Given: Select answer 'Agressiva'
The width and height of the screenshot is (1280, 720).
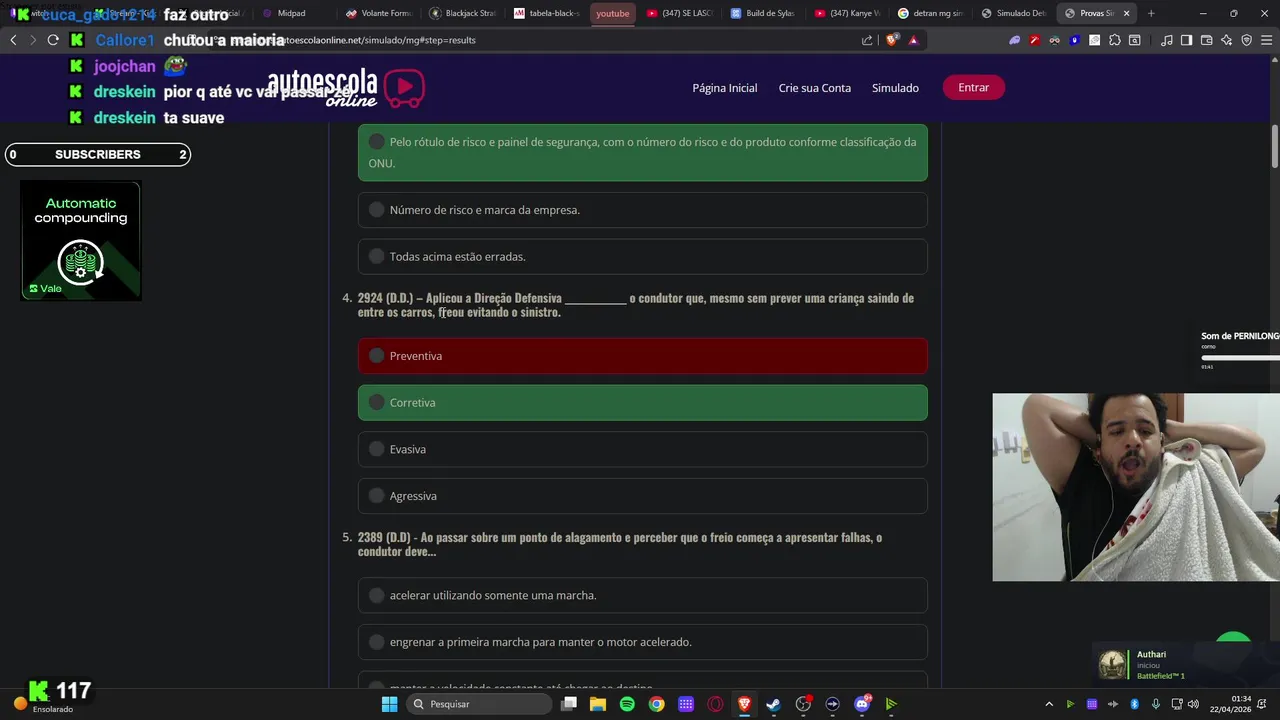Looking at the screenshot, I should (642, 496).
